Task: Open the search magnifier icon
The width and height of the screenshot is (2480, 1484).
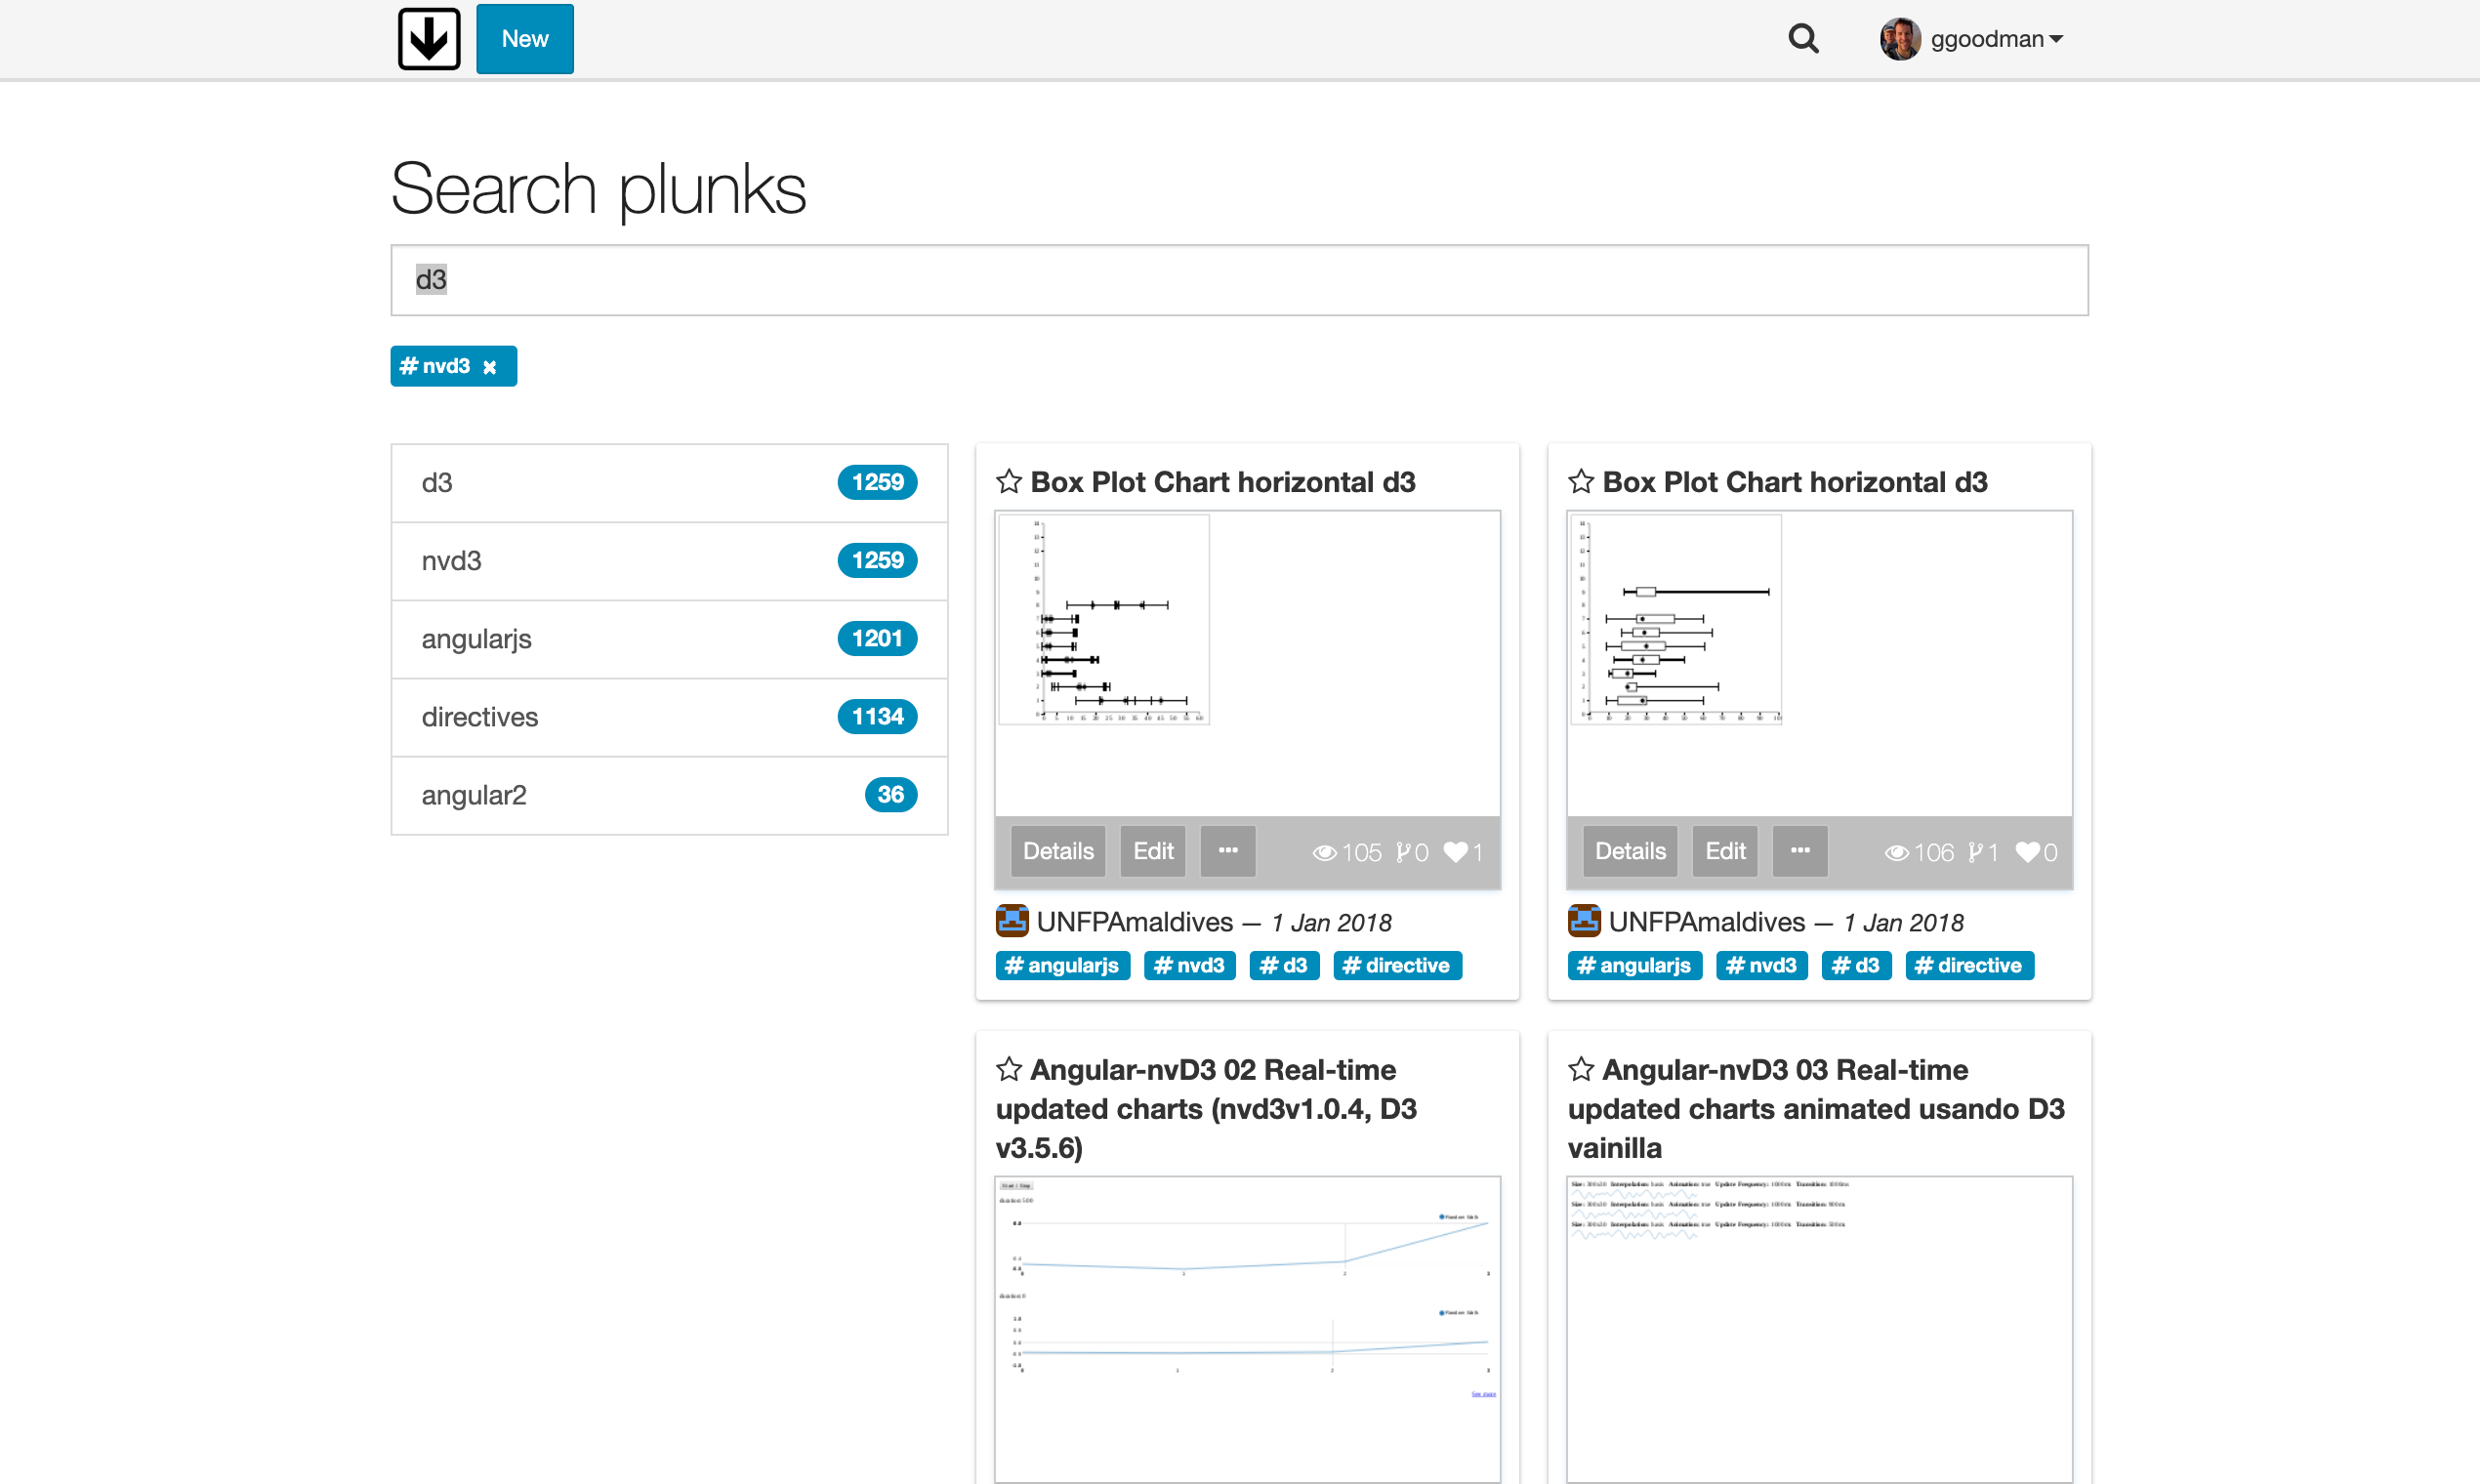Action: coord(1803,39)
